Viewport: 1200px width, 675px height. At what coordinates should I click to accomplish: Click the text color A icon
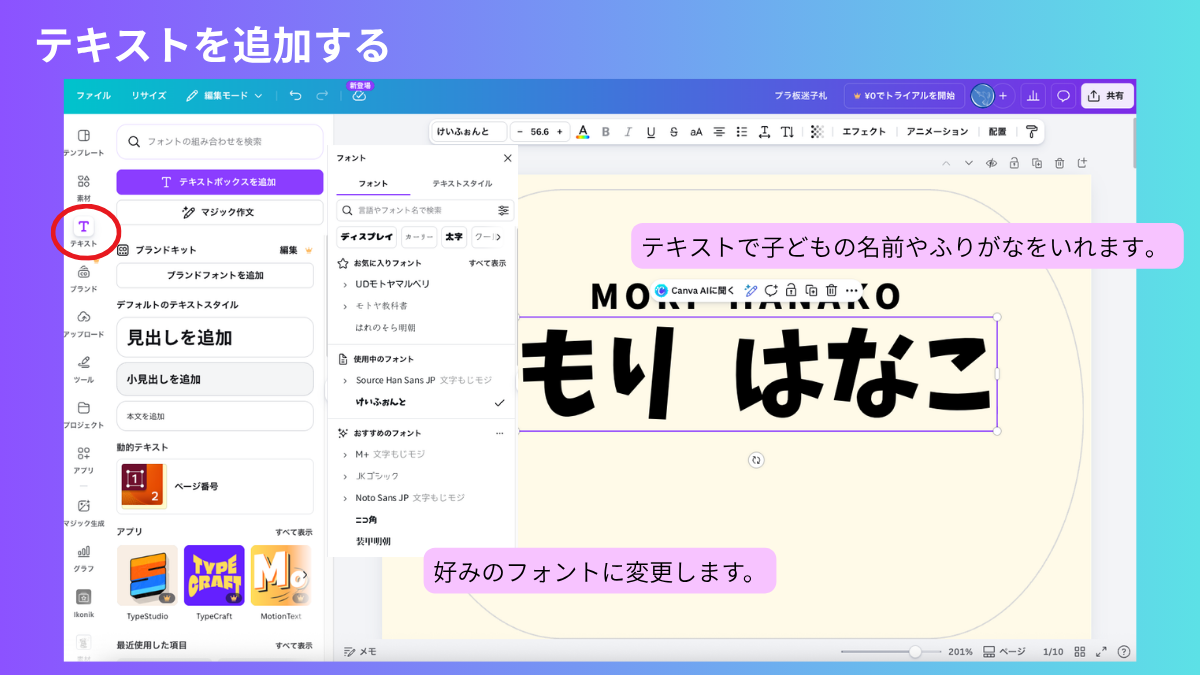point(583,132)
